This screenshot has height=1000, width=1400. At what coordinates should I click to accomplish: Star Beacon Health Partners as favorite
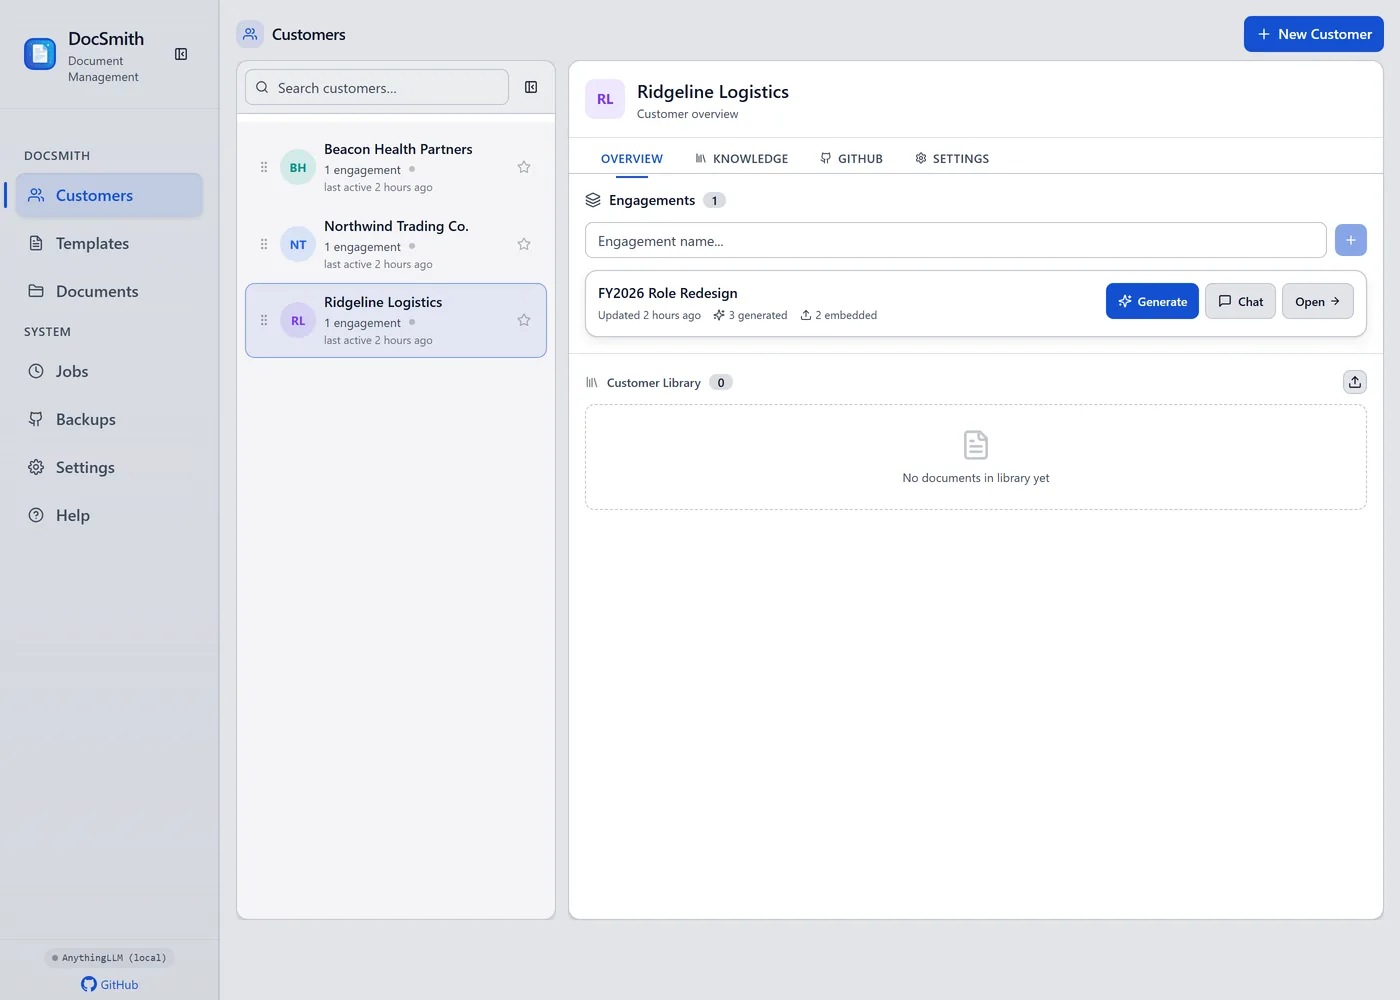[x=524, y=167]
